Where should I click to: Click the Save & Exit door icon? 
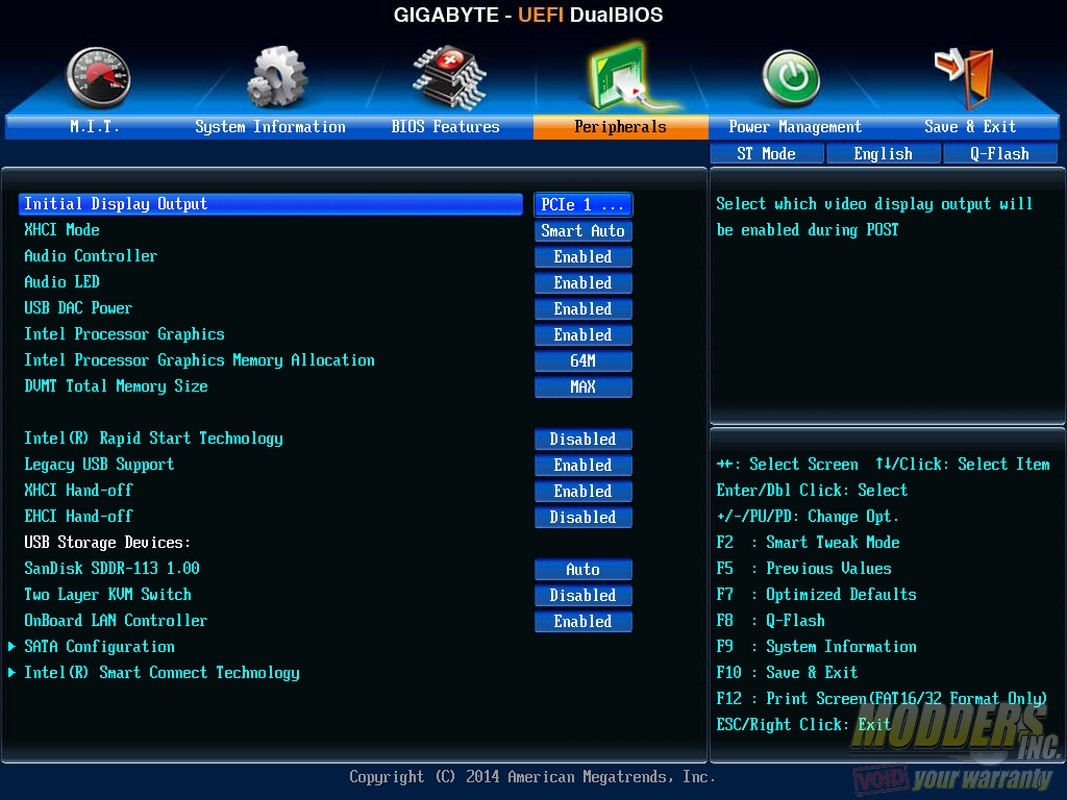click(965, 77)
